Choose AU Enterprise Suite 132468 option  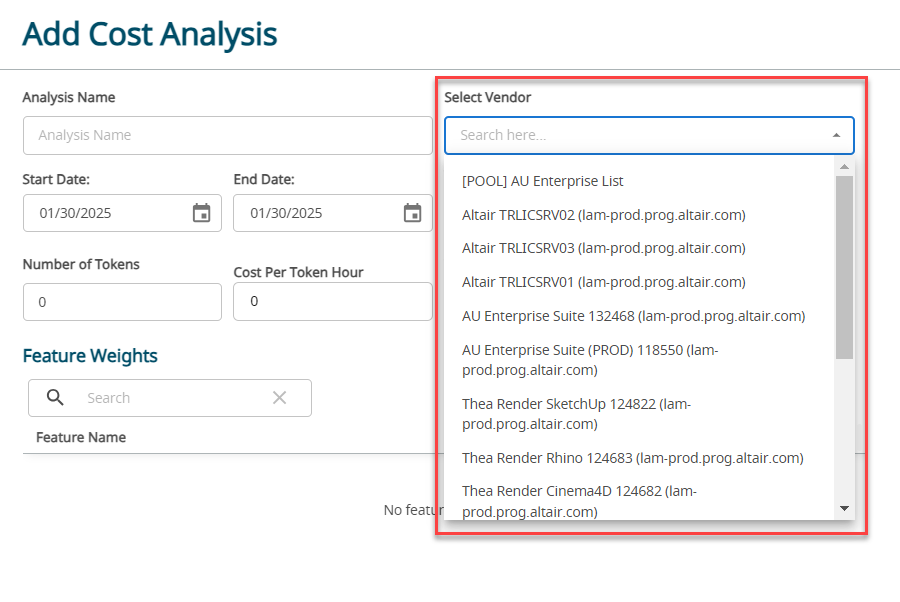coord(639,316)
